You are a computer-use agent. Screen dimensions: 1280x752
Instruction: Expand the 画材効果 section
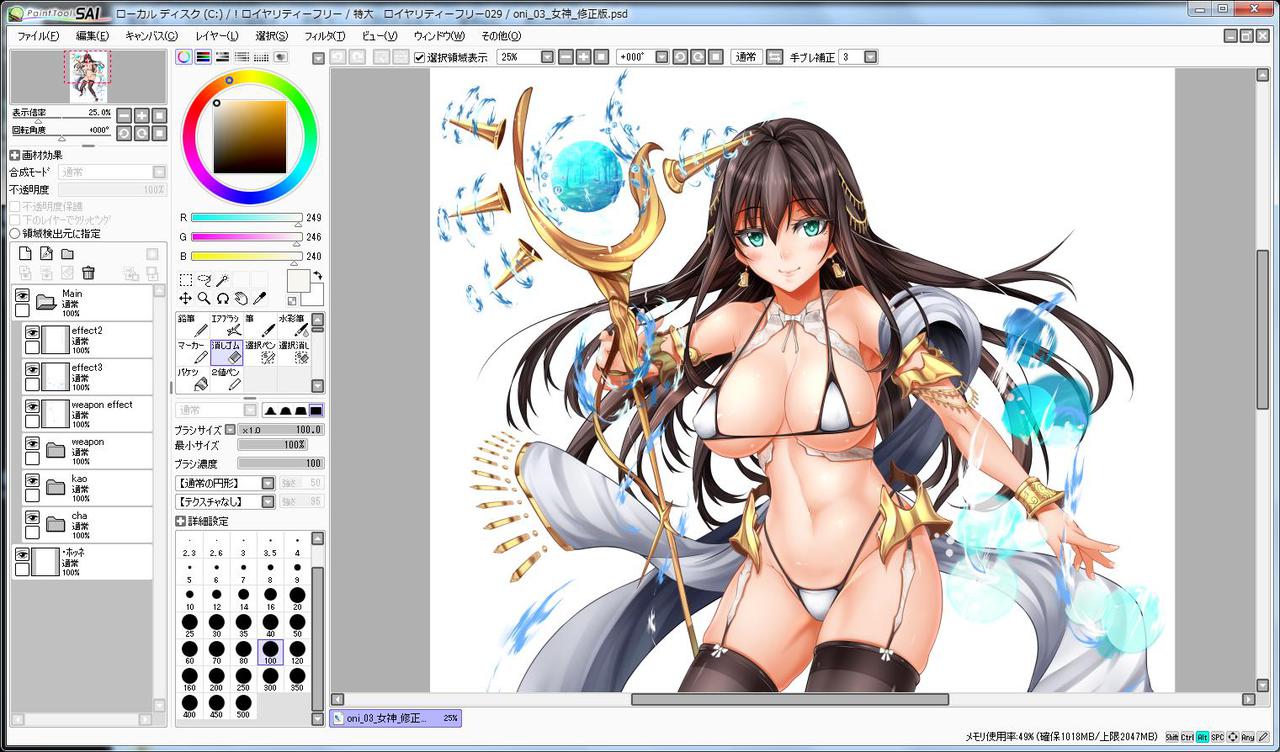(x=15, y=155)
